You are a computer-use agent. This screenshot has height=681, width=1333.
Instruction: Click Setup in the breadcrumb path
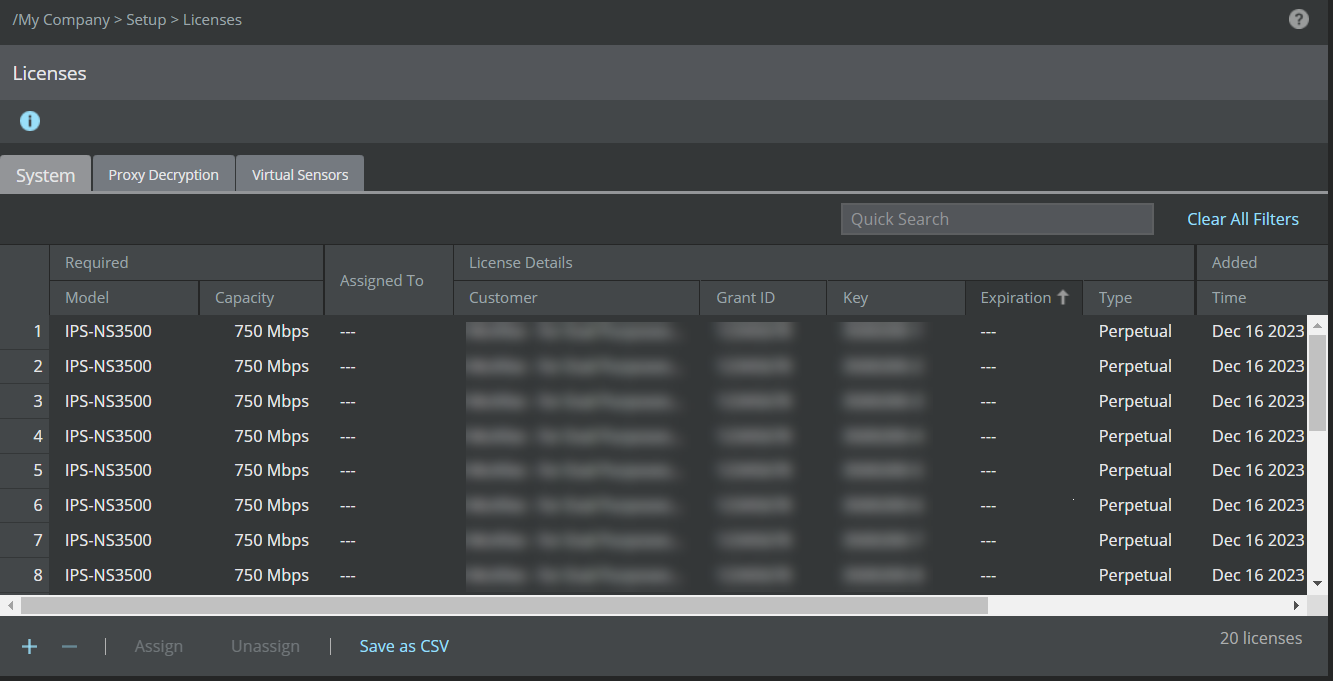[x=146, y=19]
